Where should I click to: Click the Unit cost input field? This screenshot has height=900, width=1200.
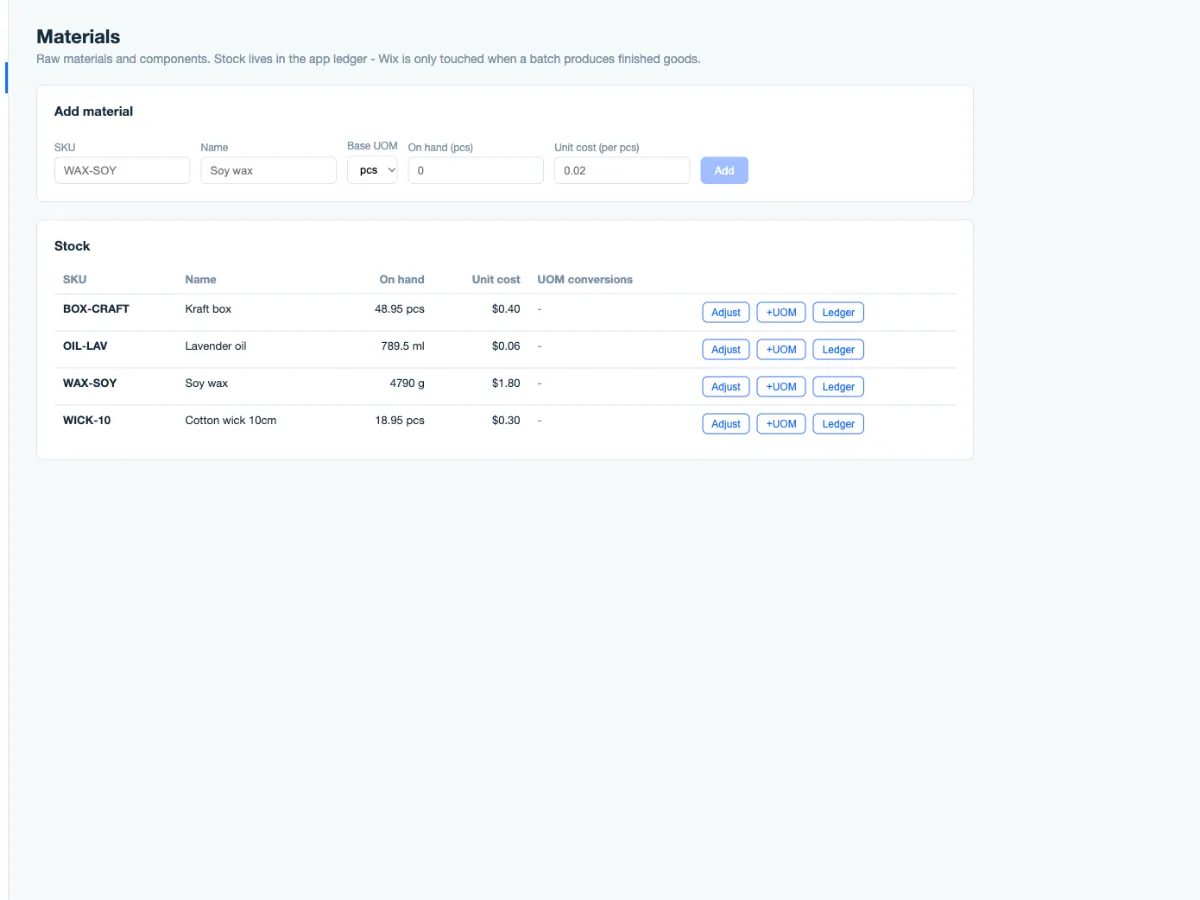pos(622,170)
